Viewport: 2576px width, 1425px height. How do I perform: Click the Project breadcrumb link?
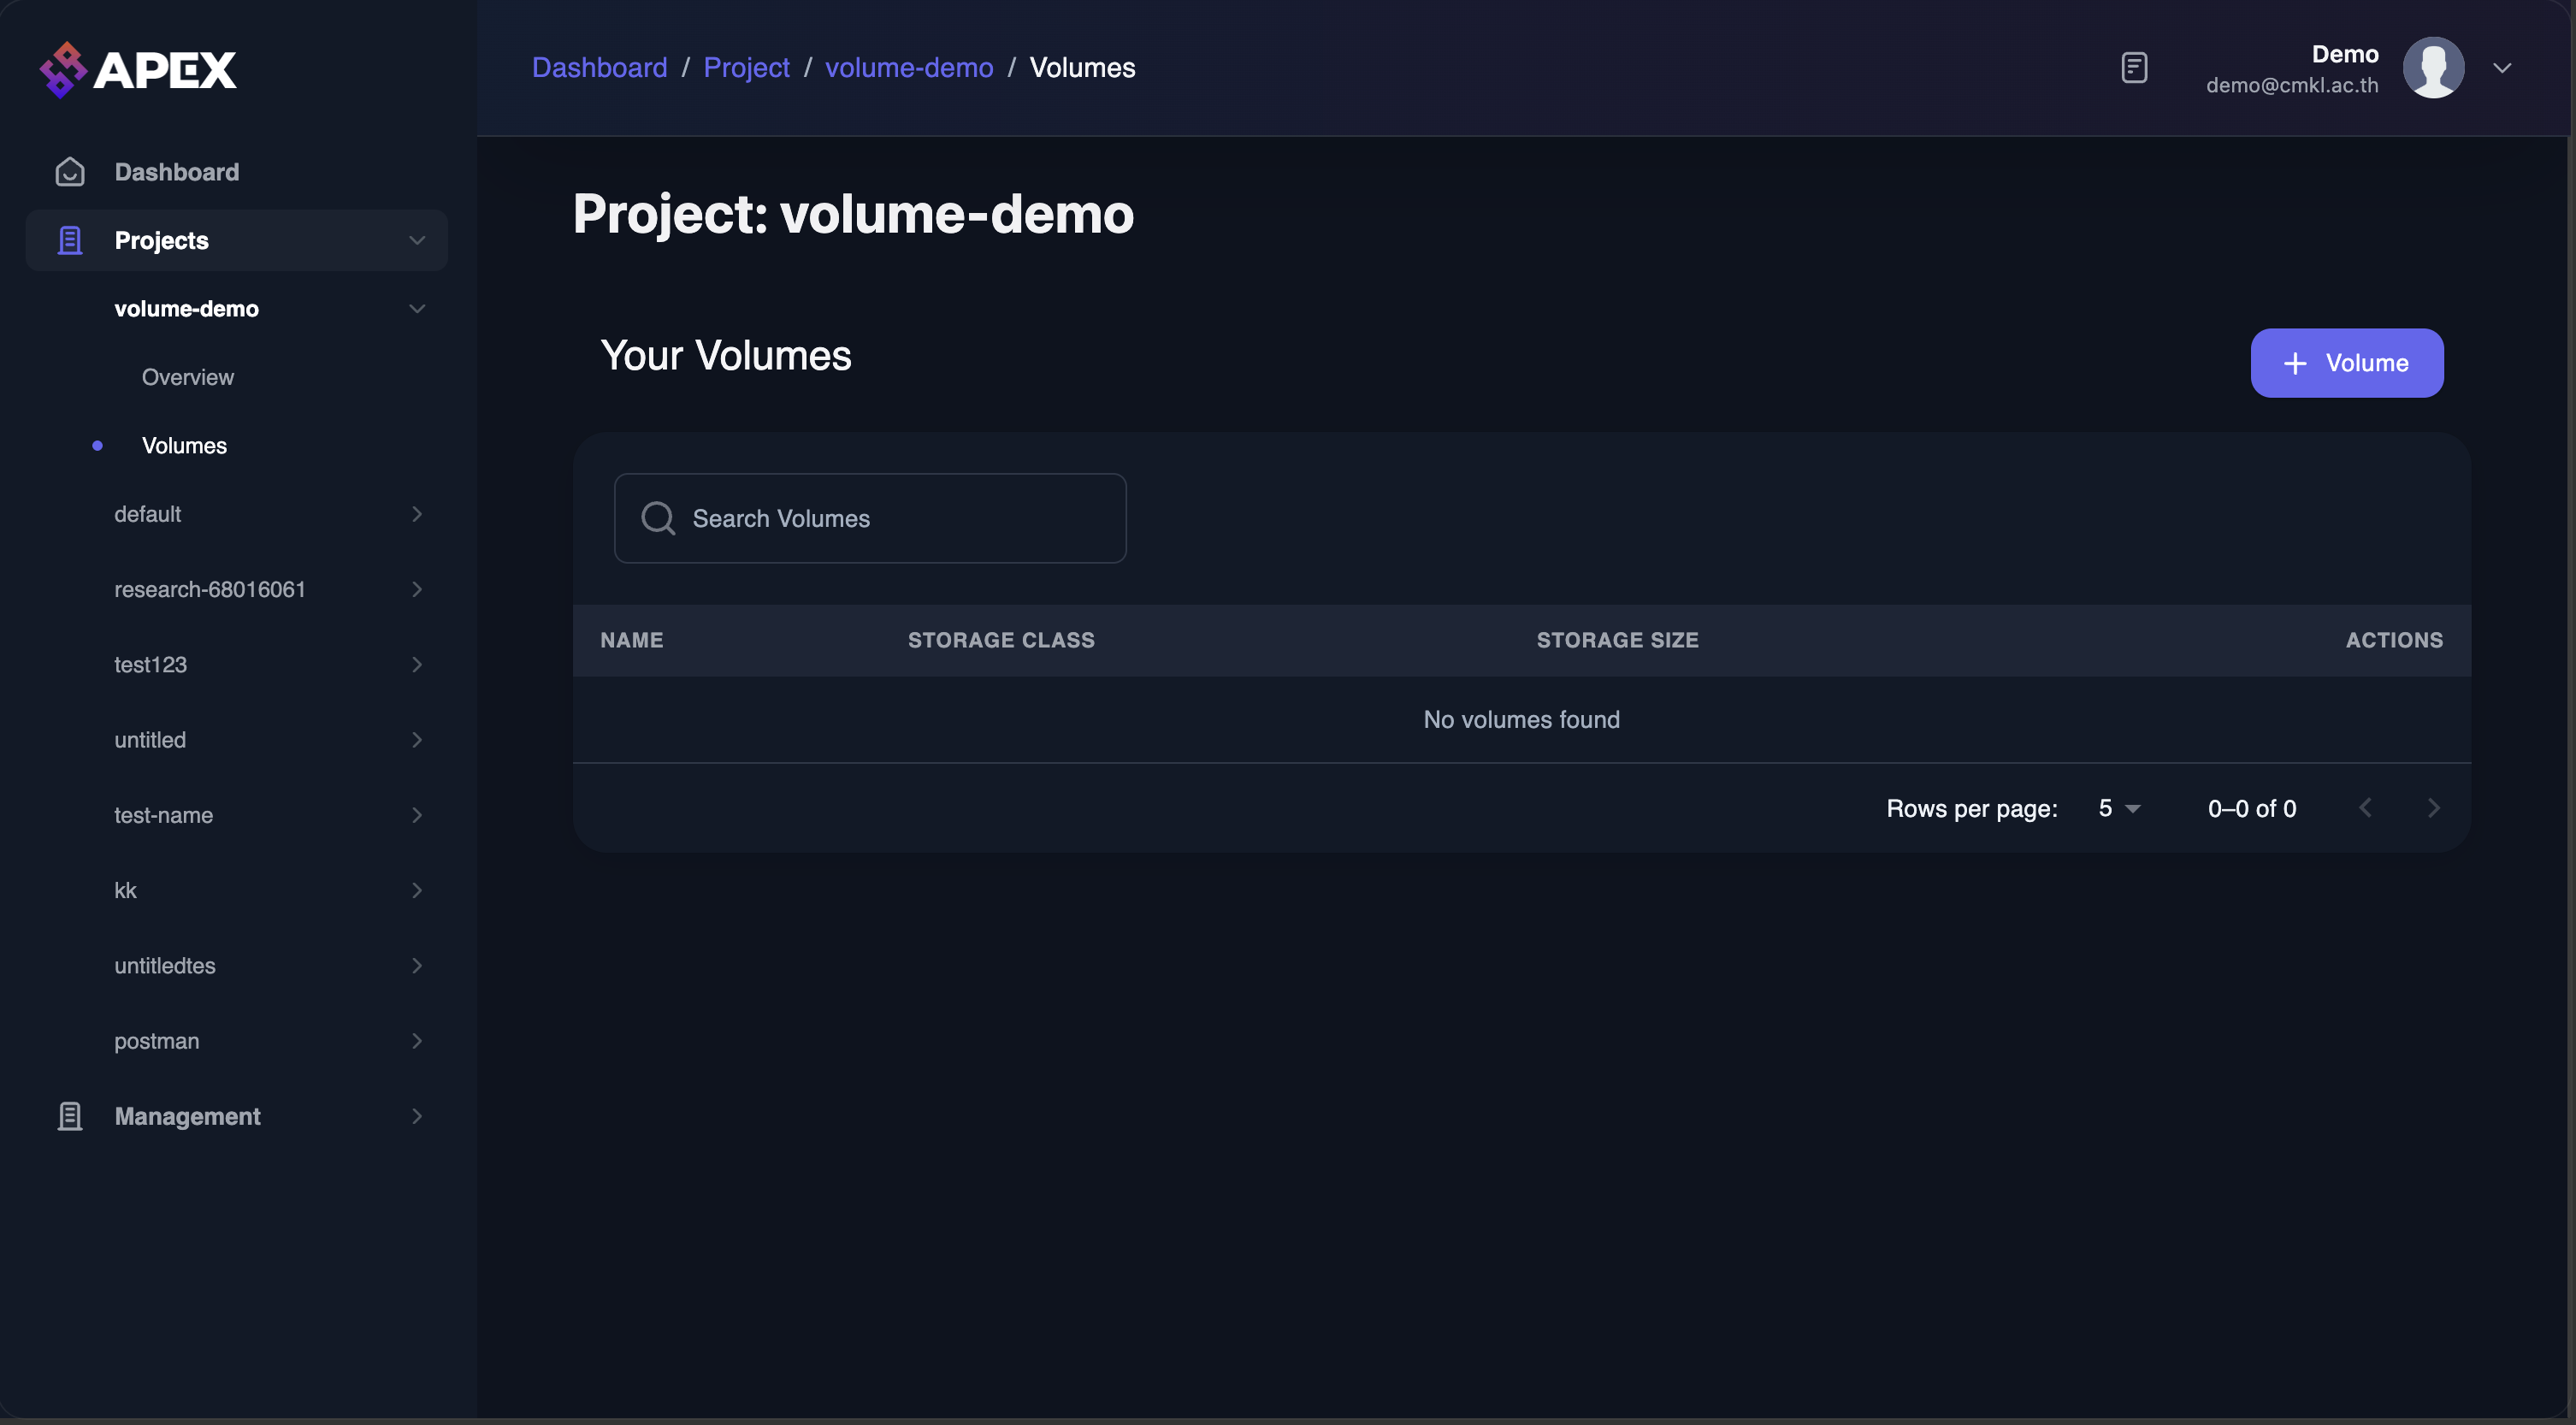[x=746, y=68]
